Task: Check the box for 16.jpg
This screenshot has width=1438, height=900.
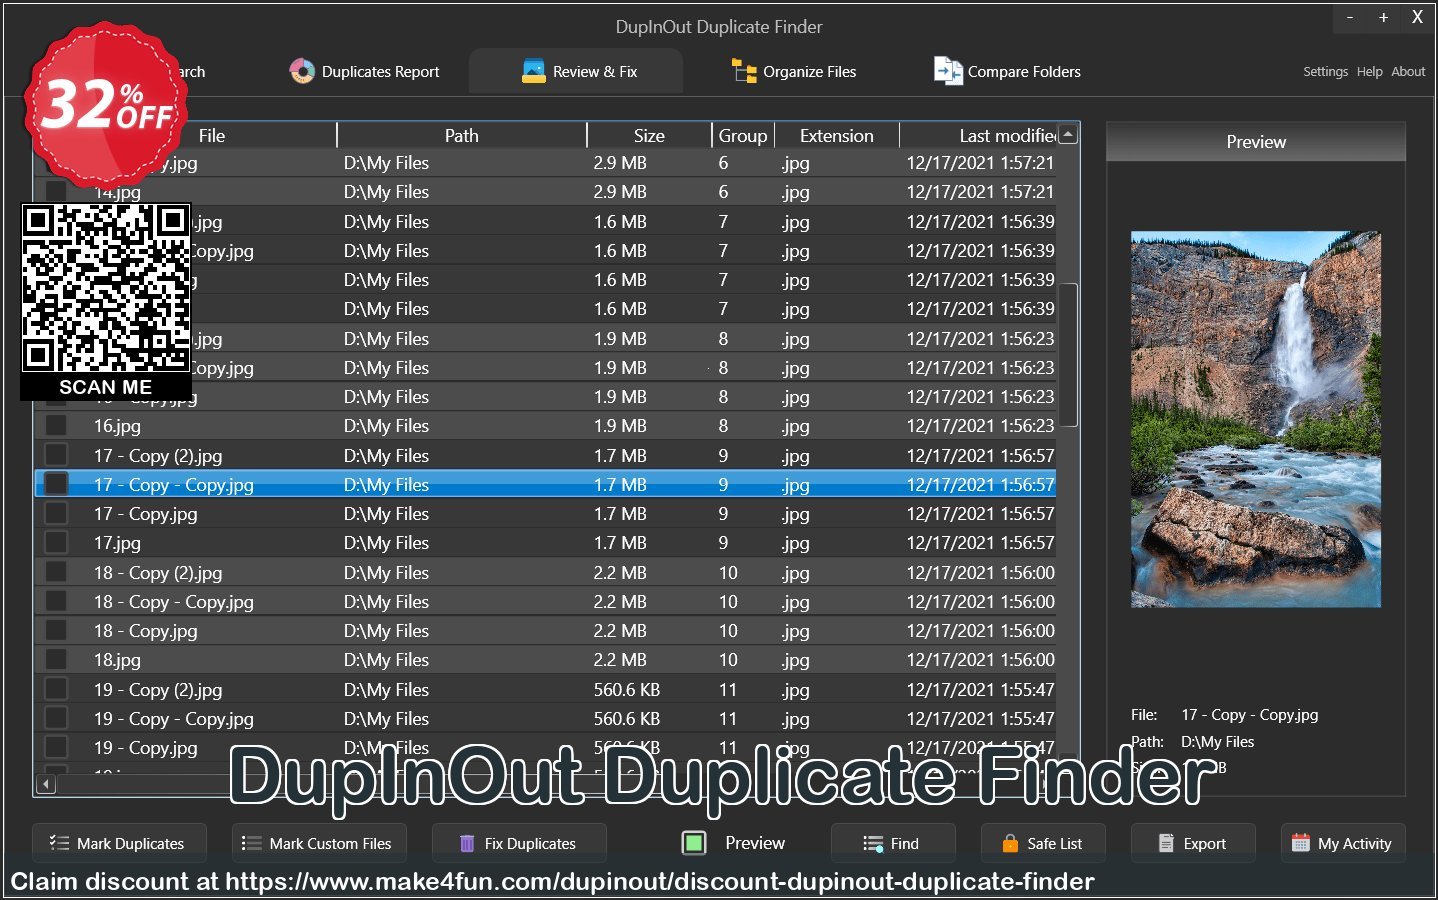Action: (56, 426)
